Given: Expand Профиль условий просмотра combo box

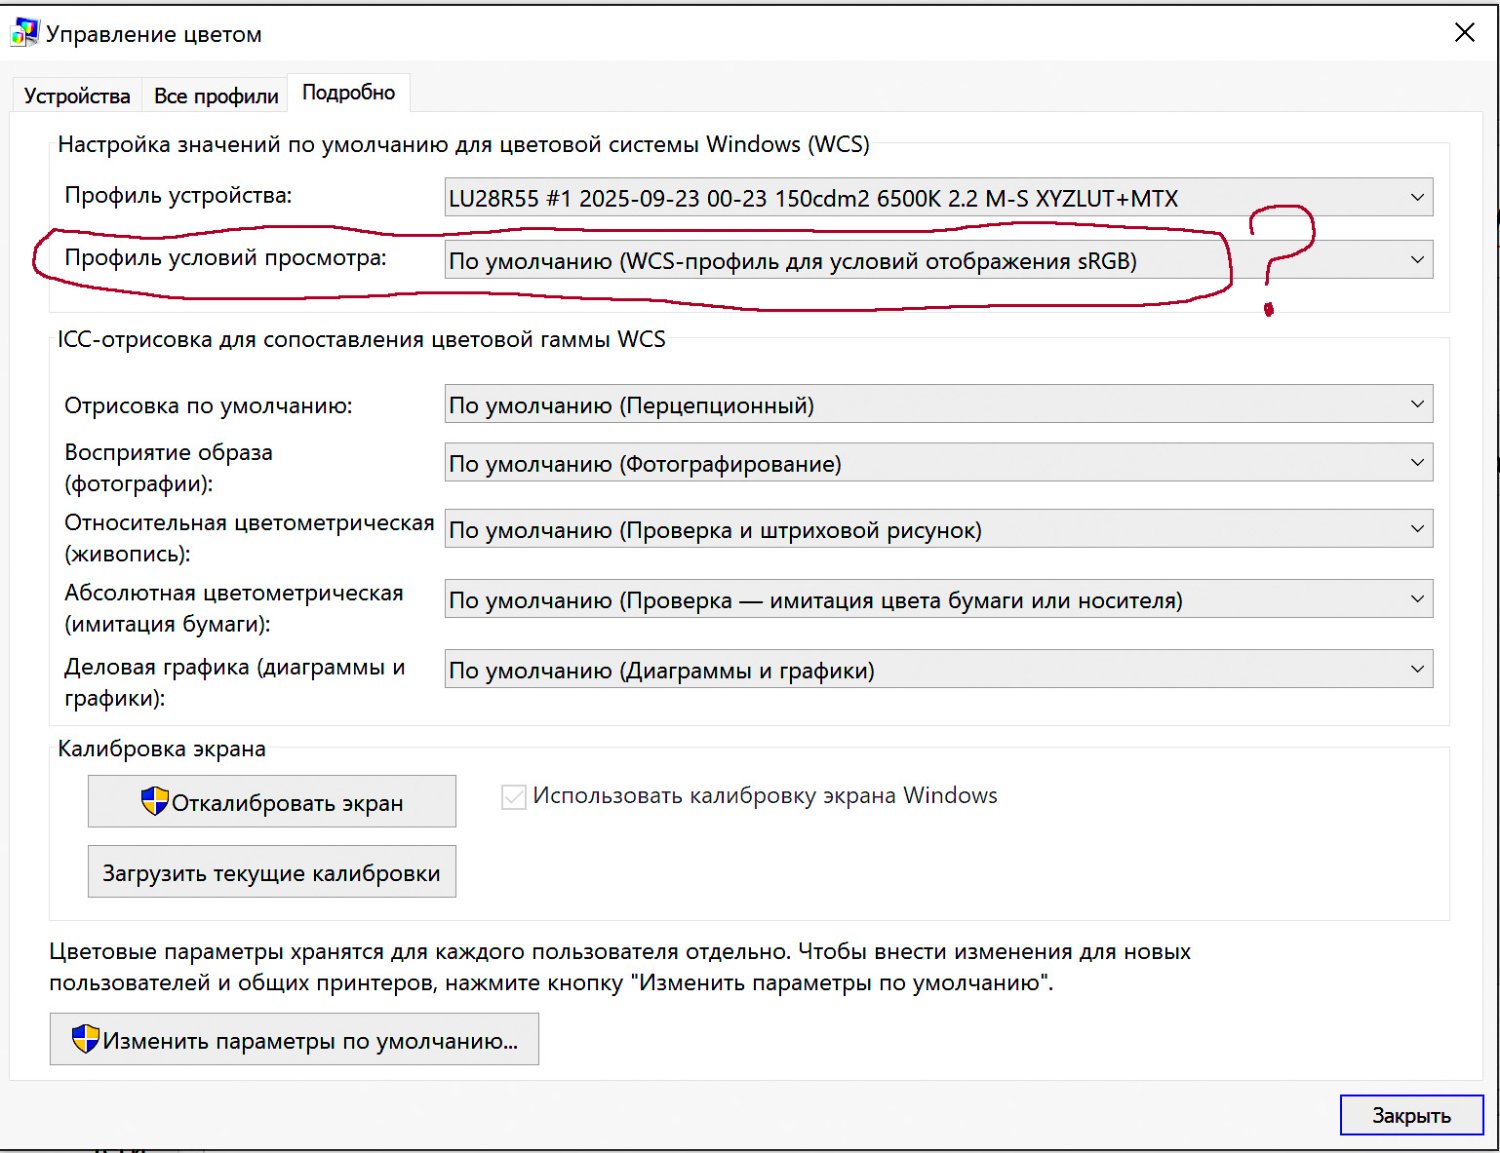Looking at the screenshot, I should click(x=939, y=261).
